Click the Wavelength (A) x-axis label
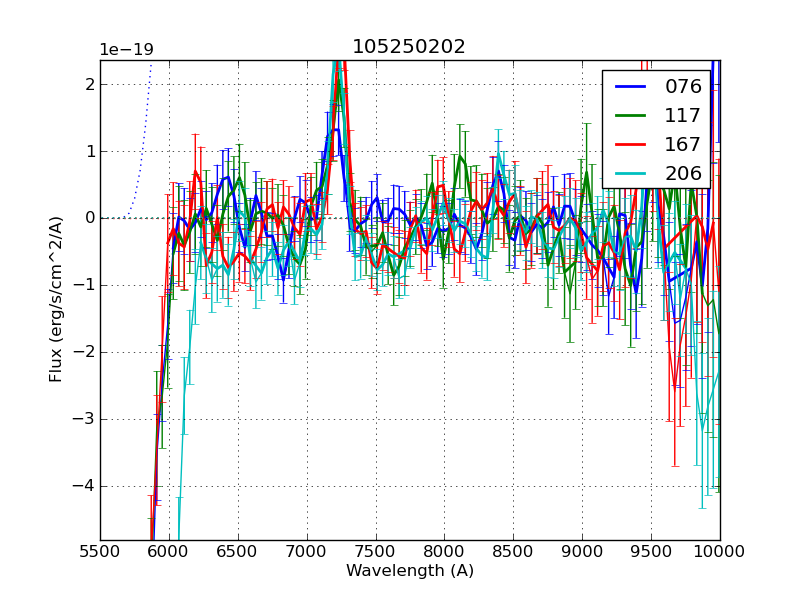800x600 pixels. [410, 571]
